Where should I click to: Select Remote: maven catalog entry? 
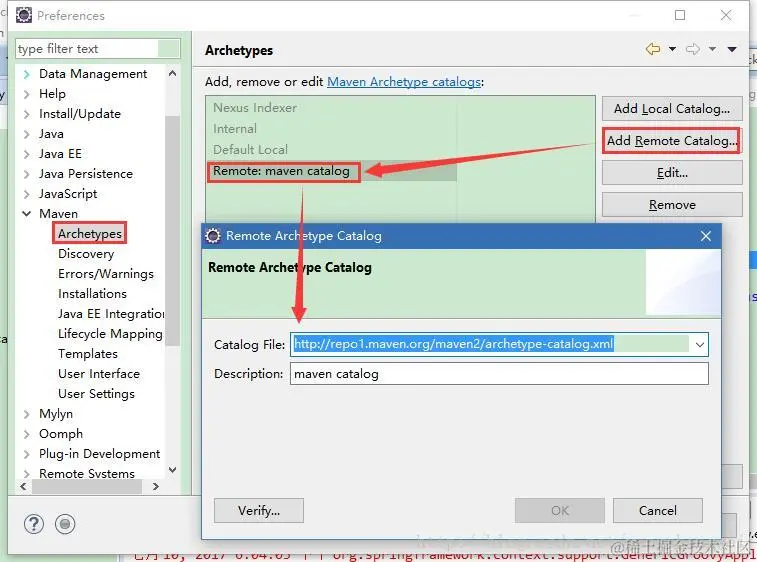pyautogui.click(x=281, y=171)
